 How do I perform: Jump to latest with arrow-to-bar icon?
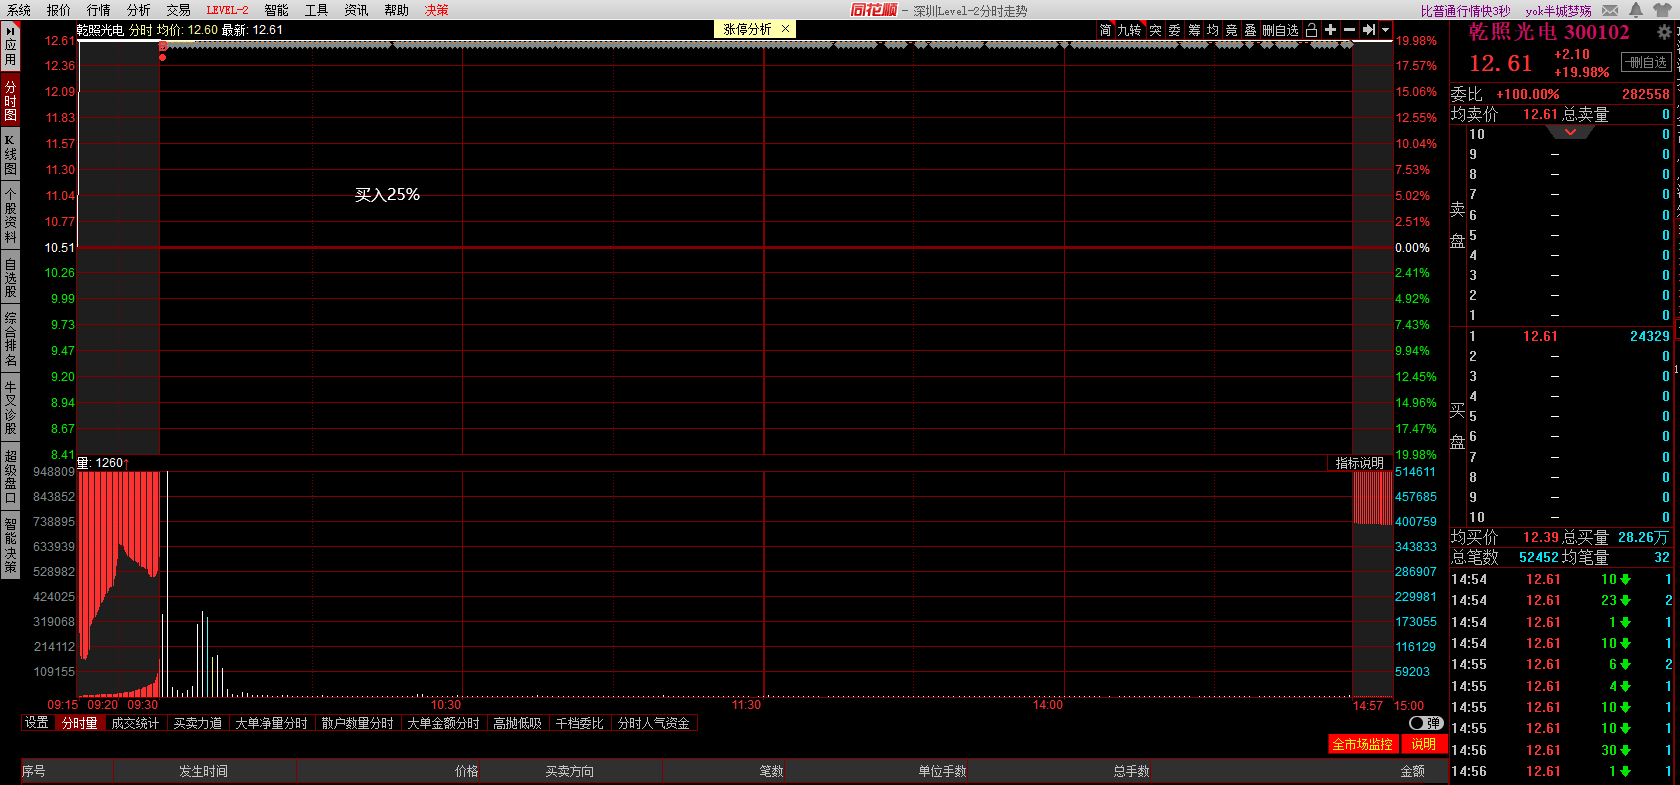tap(1368, 30)
